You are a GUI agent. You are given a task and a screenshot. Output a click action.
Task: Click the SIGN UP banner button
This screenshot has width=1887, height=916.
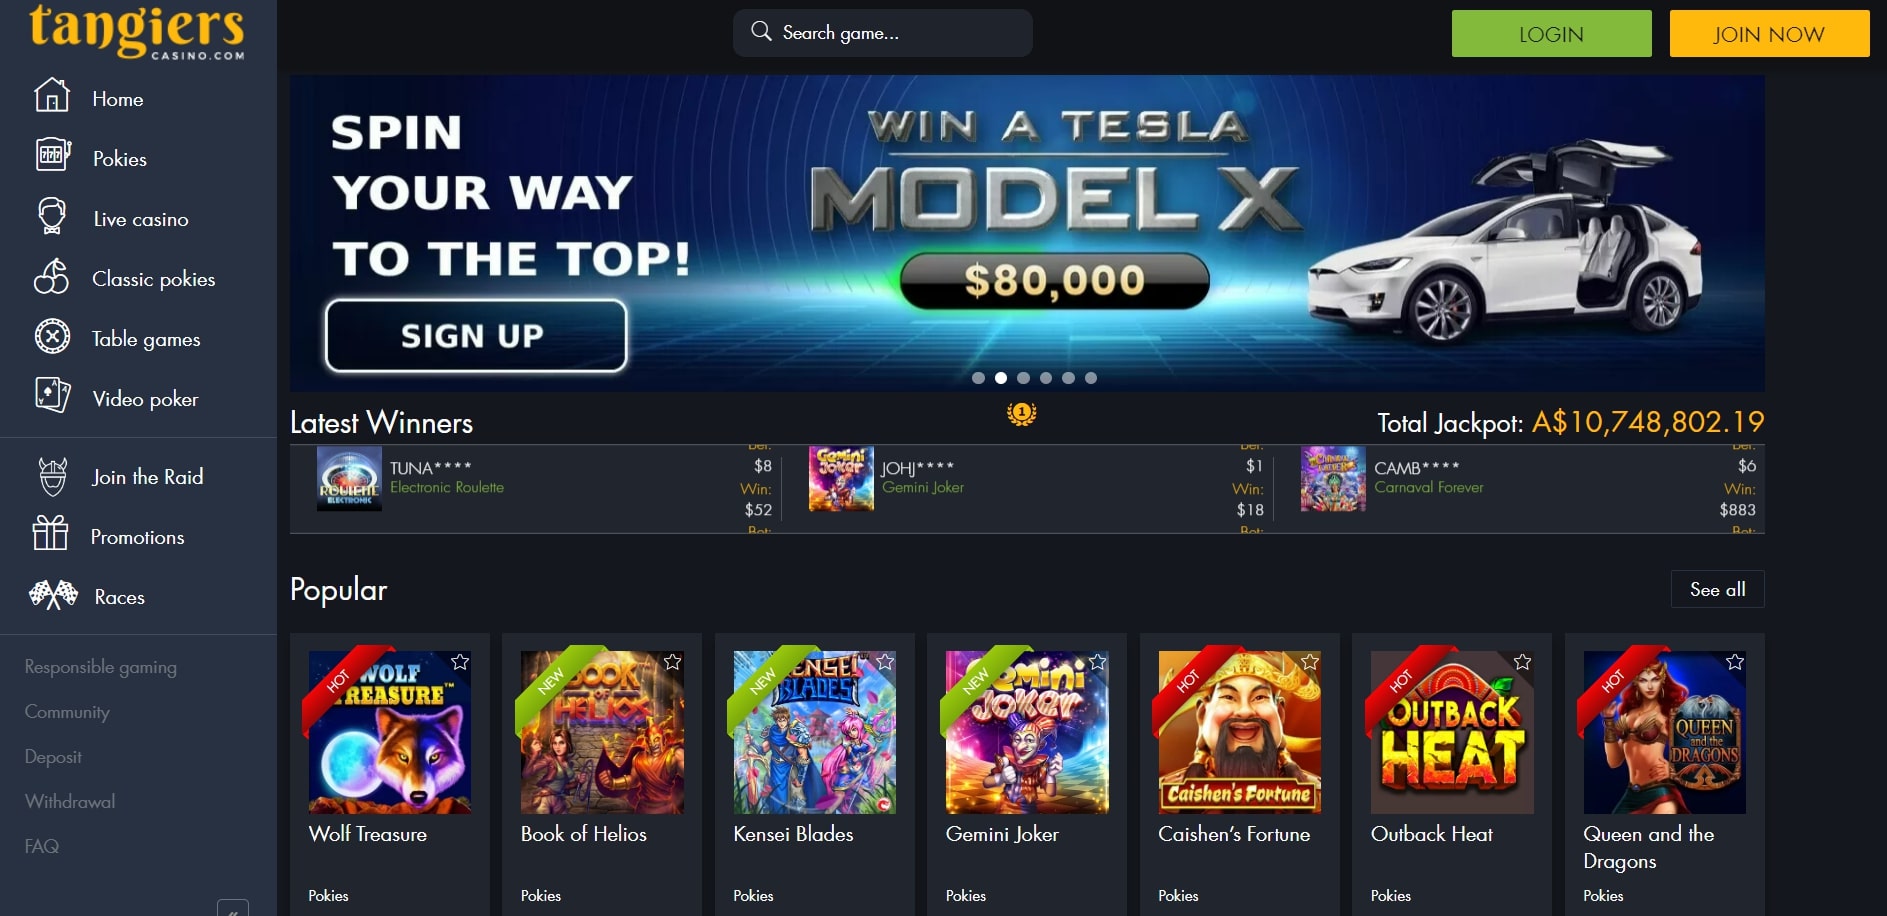coord(476,335)
